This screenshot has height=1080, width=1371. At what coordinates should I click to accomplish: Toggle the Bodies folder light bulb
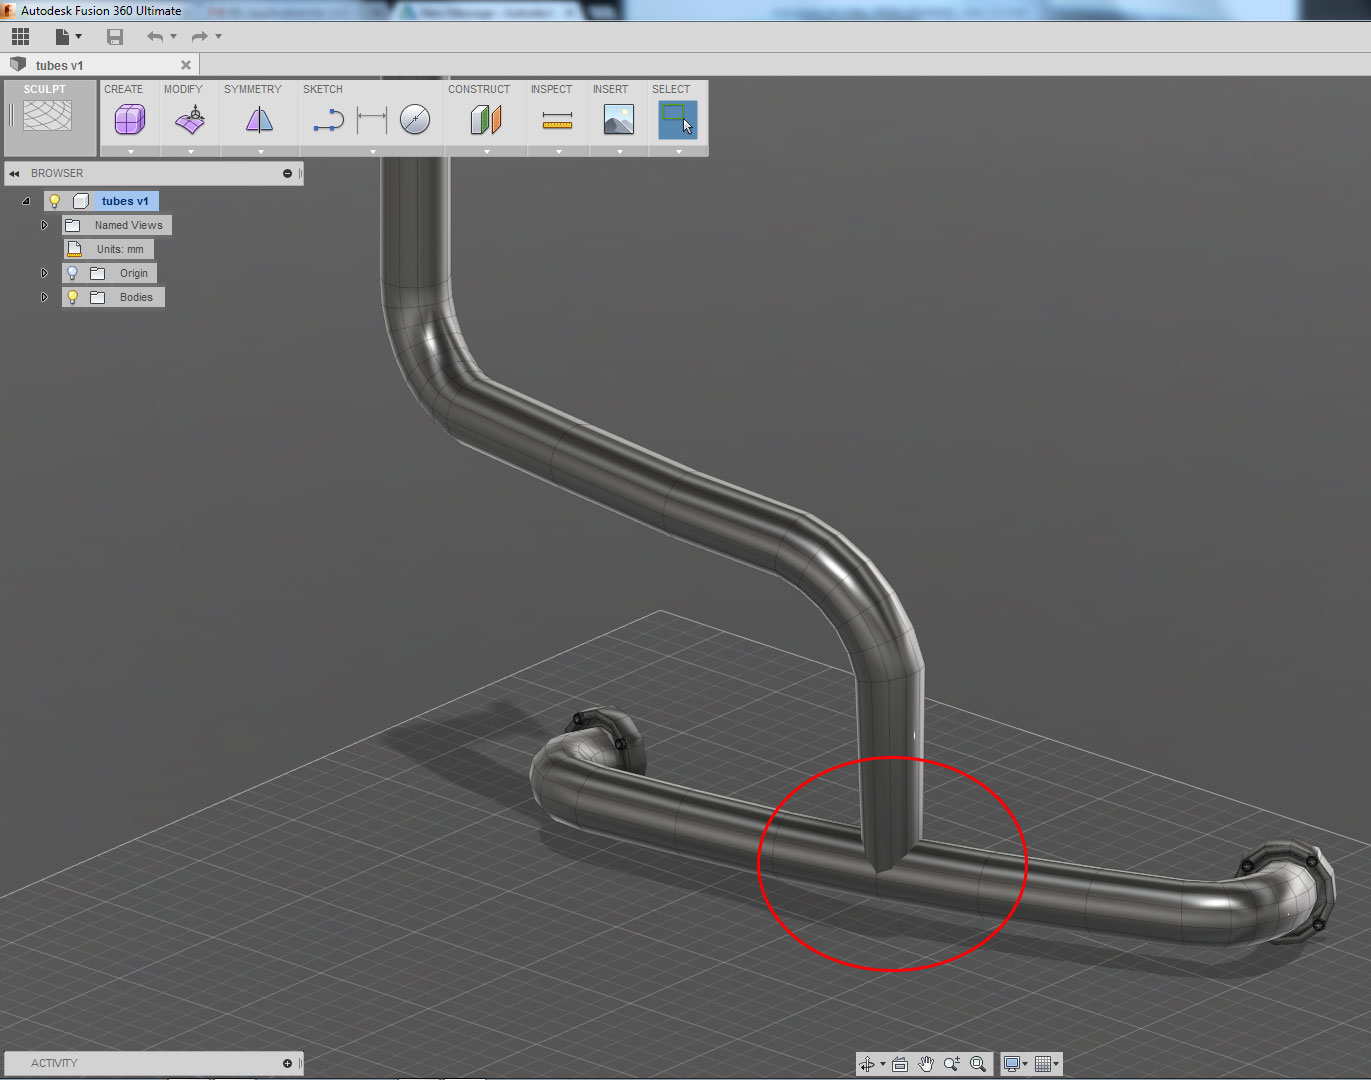click(73, 297)
